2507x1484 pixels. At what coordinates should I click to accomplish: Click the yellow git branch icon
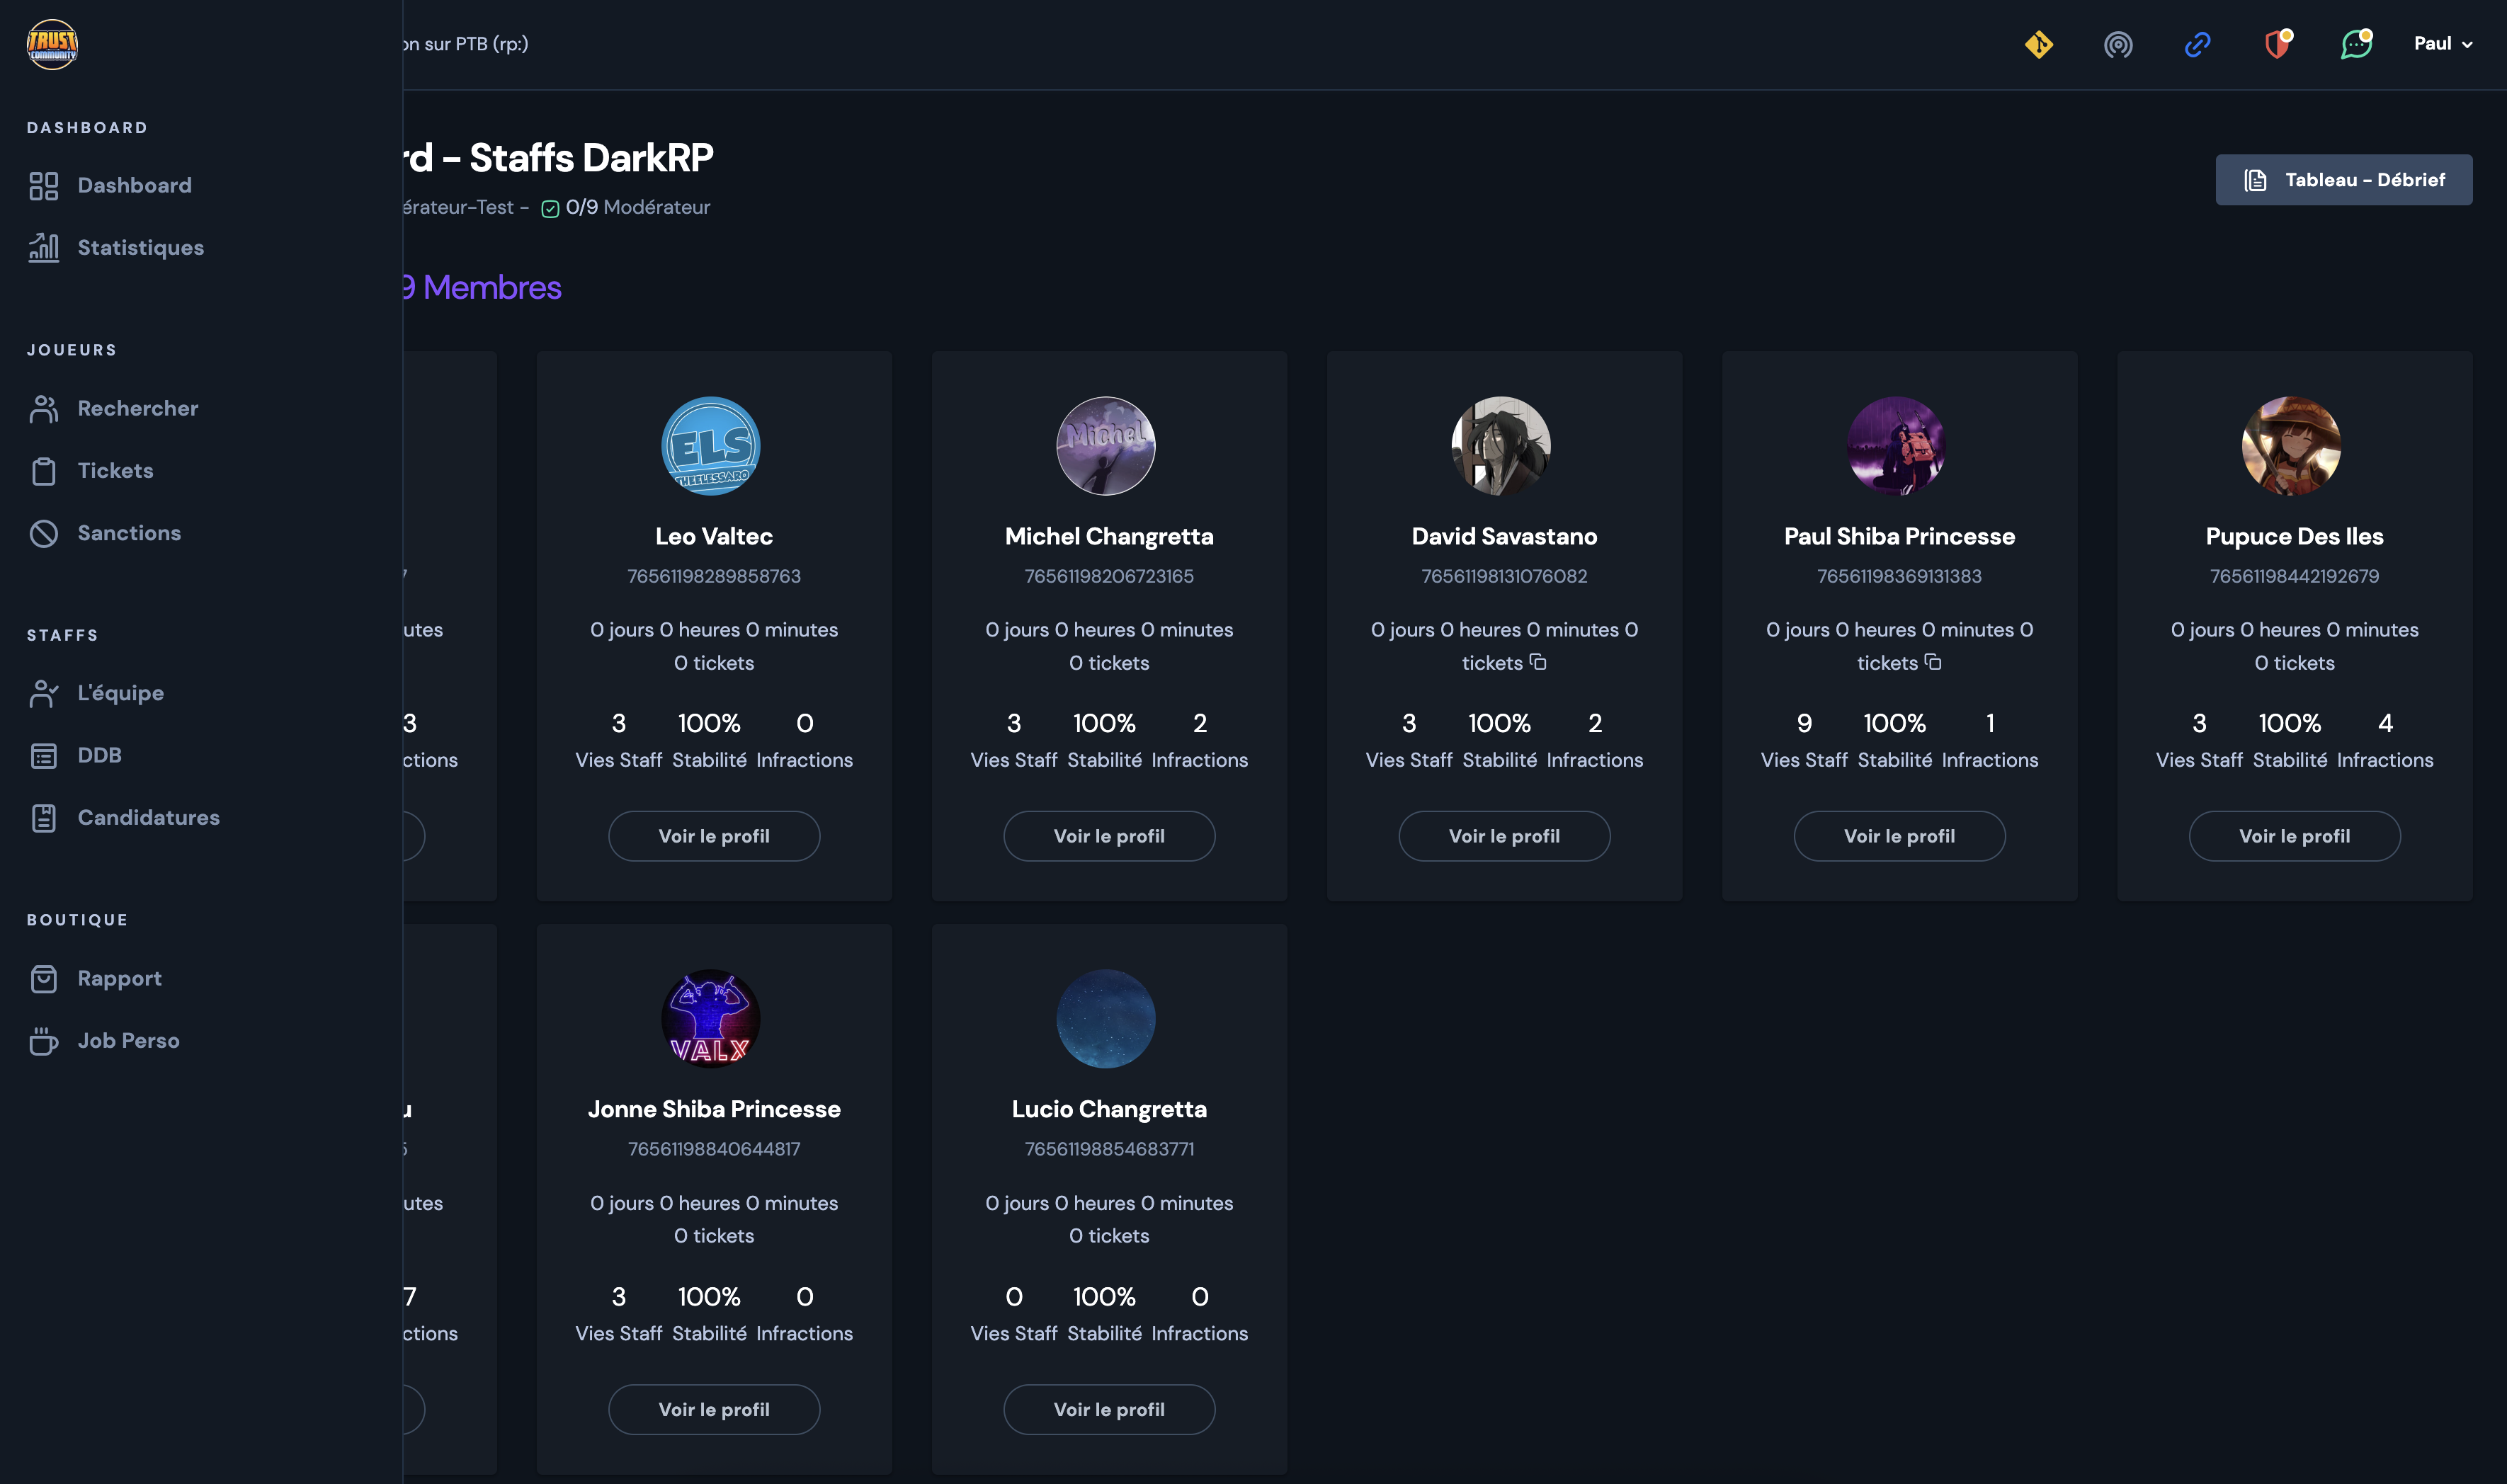(x=2038, y=44)
